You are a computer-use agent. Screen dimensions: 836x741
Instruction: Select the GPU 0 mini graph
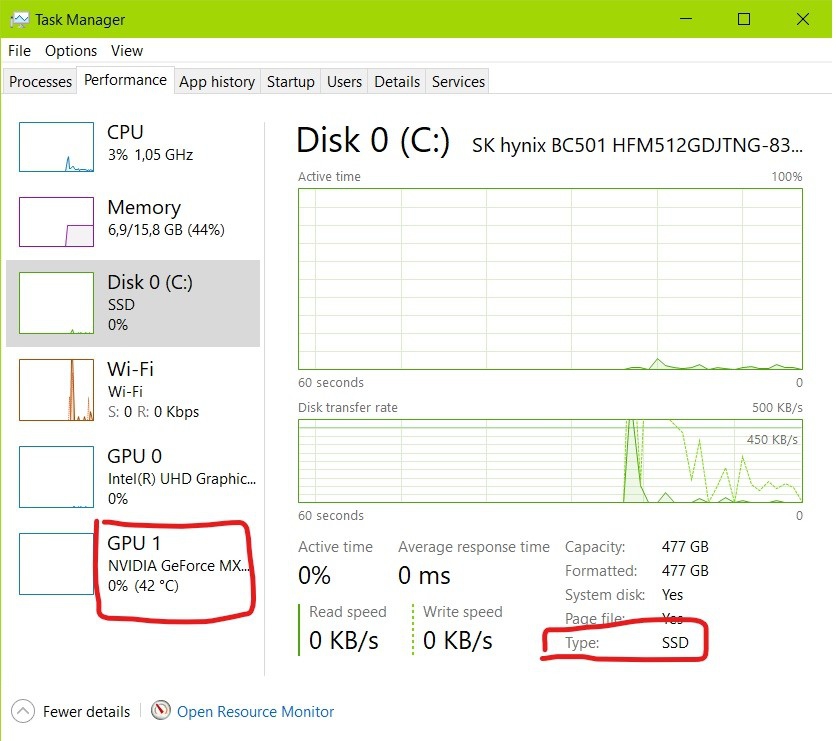pos(57,477)
